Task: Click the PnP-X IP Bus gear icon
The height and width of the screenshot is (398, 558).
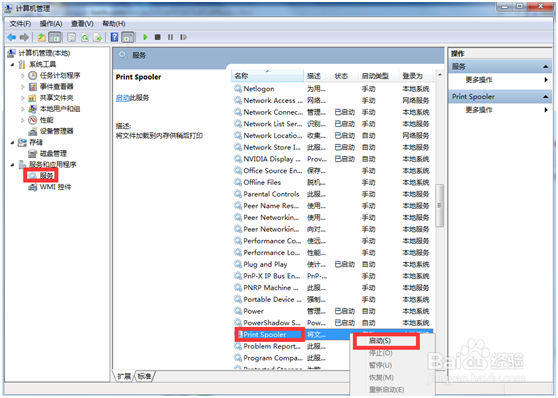Action: 237,276
